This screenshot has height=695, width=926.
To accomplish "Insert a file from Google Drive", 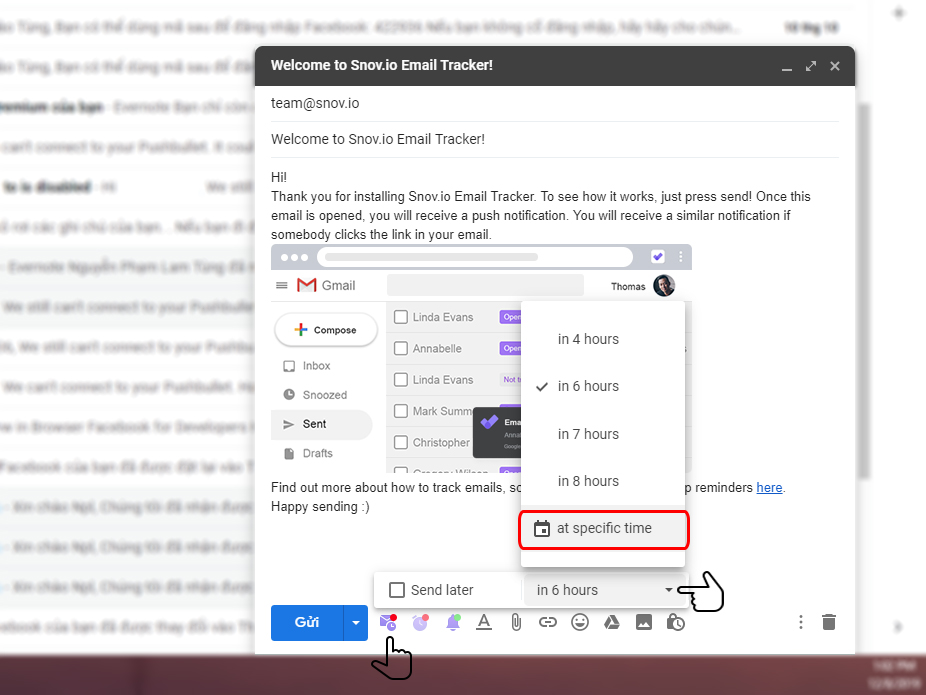I will (x=611, y=622).
